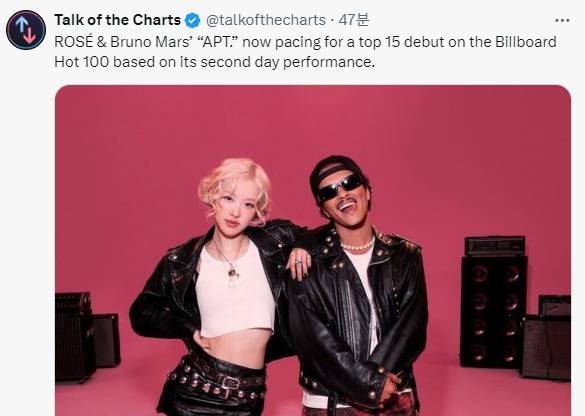Viewport: 585px width, 416px height.
Task: Click the tall speaker stack in the photo
Action: 494,302
